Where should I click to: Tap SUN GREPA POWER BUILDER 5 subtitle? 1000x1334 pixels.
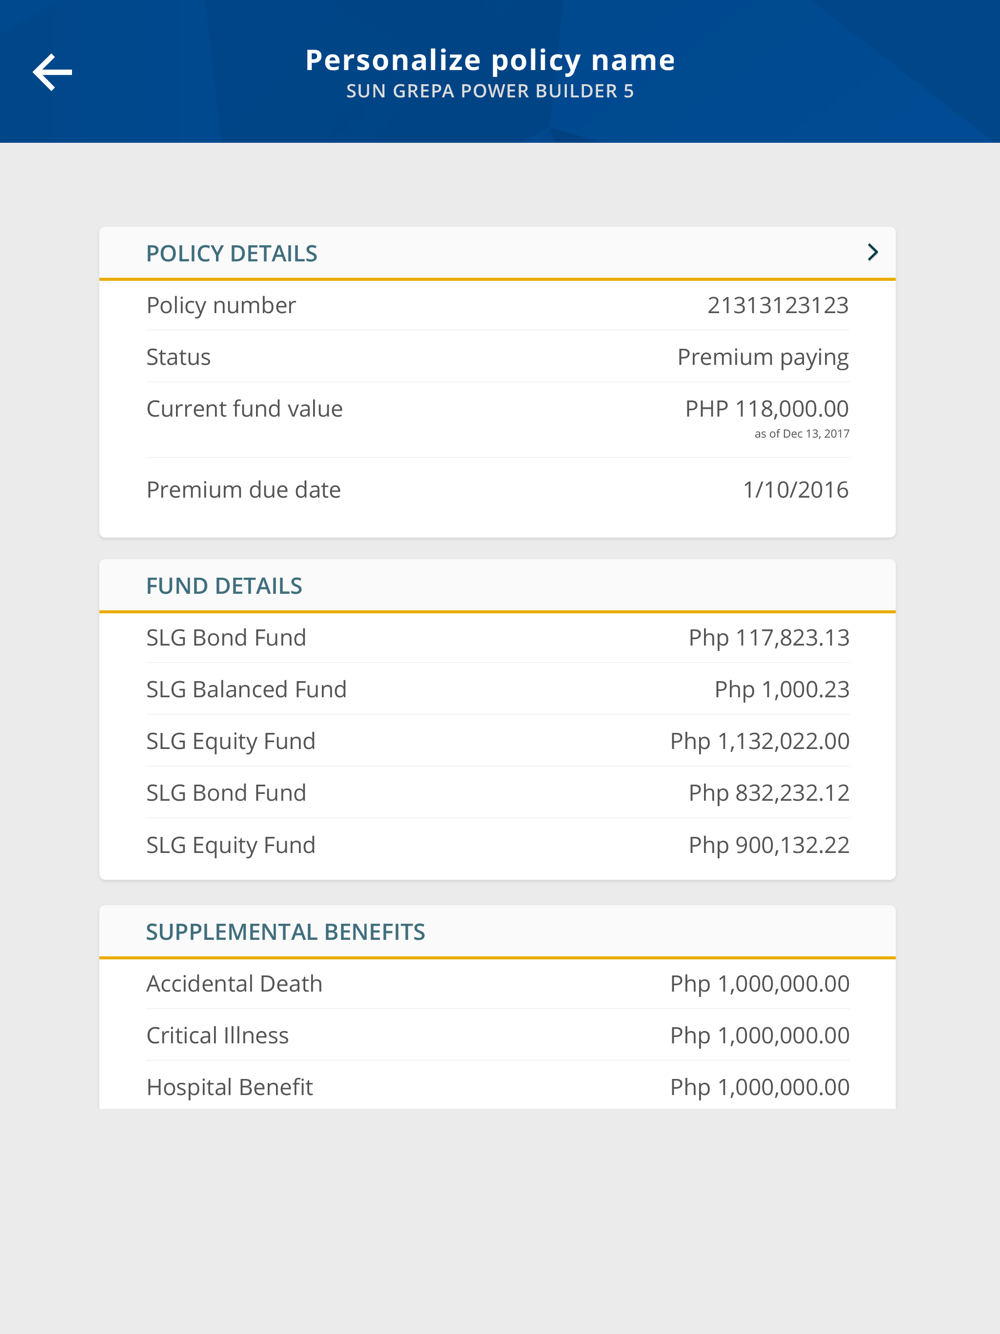click(490, 91)
